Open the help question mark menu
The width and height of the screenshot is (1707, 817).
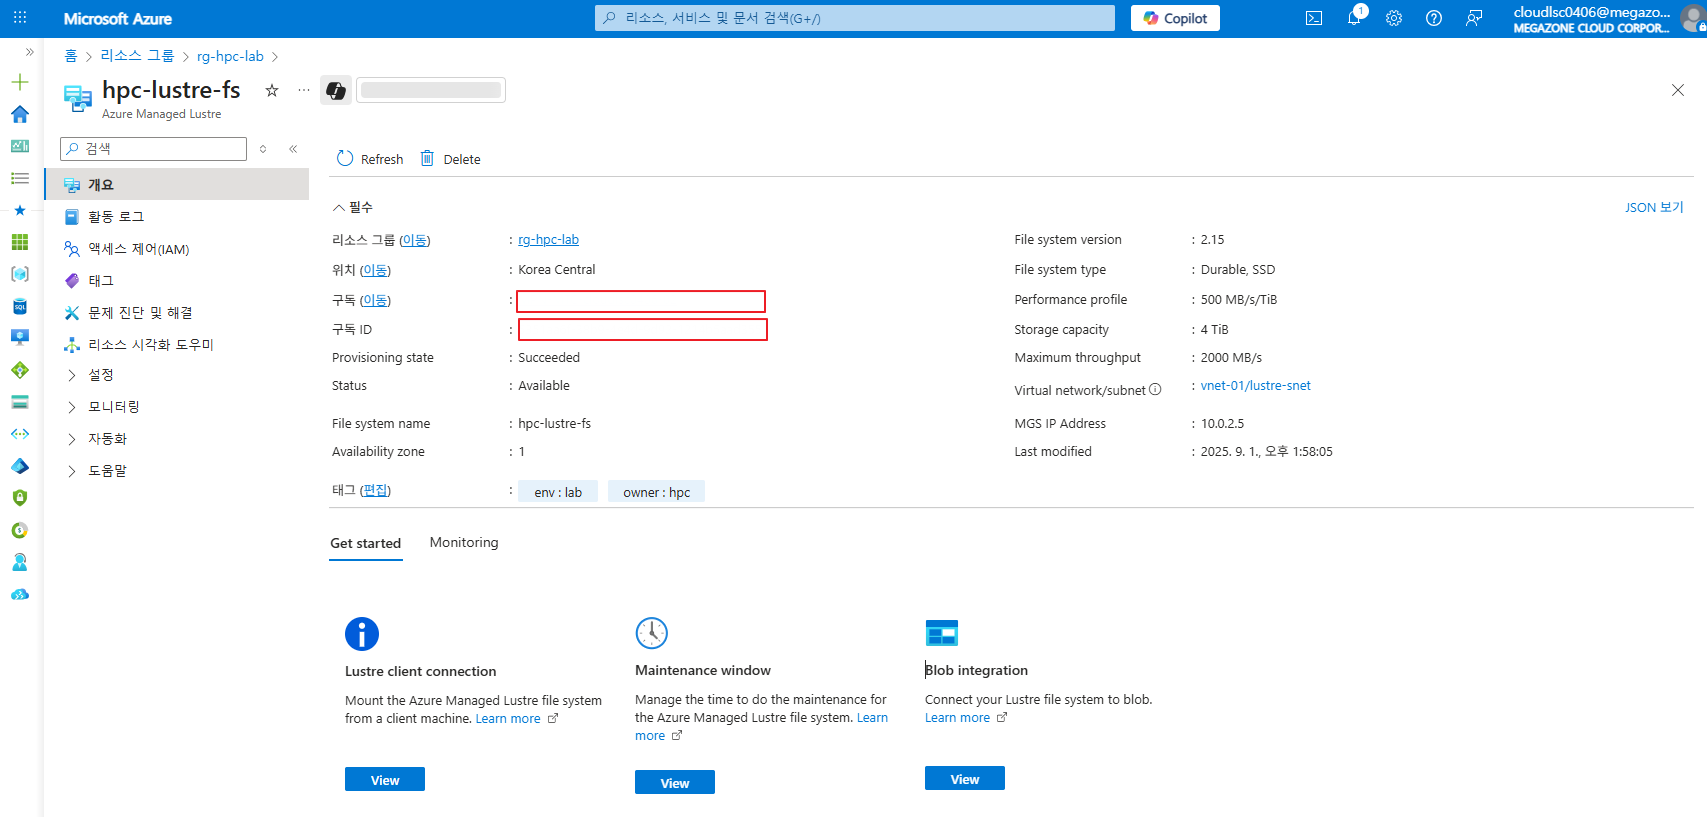click(x=1434, y=18)
